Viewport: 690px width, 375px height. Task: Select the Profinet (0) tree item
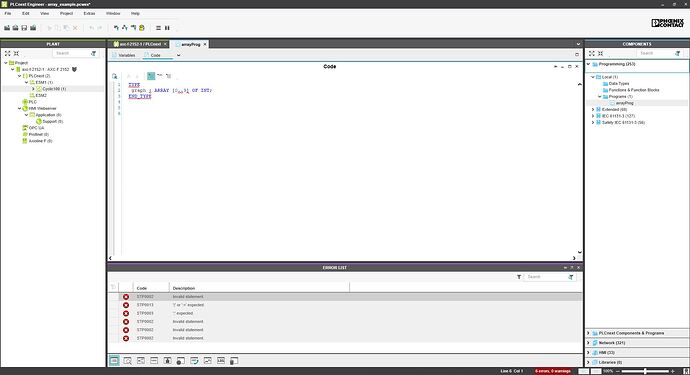(36, 134)
